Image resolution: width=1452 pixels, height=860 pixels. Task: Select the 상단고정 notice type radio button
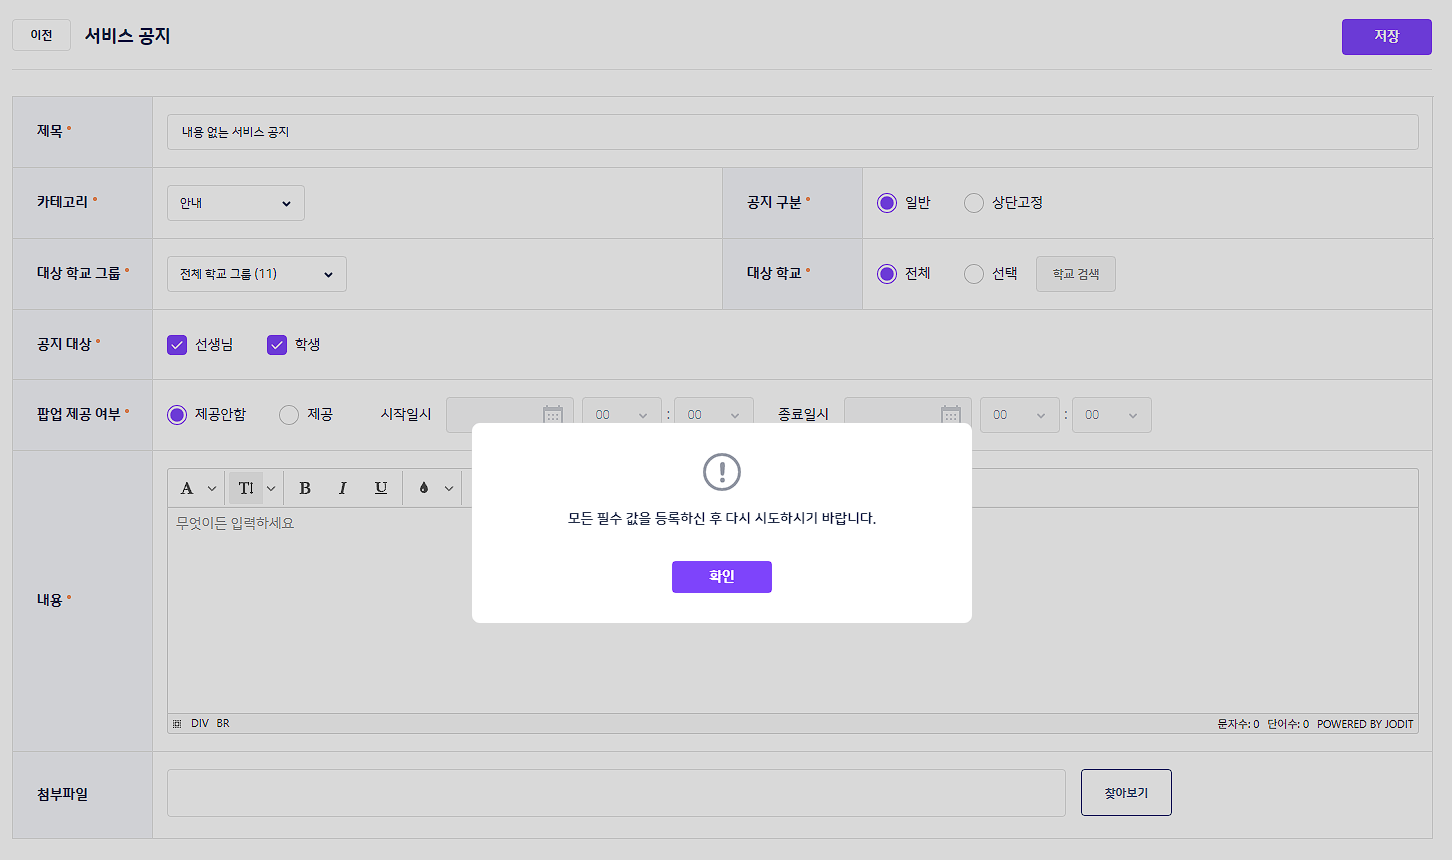(x=974, y=203)
